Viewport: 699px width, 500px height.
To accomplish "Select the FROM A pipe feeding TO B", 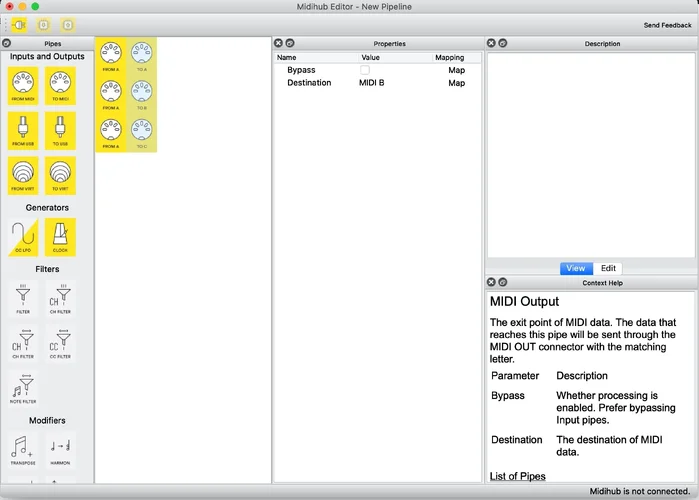I will tap(111, 94).
